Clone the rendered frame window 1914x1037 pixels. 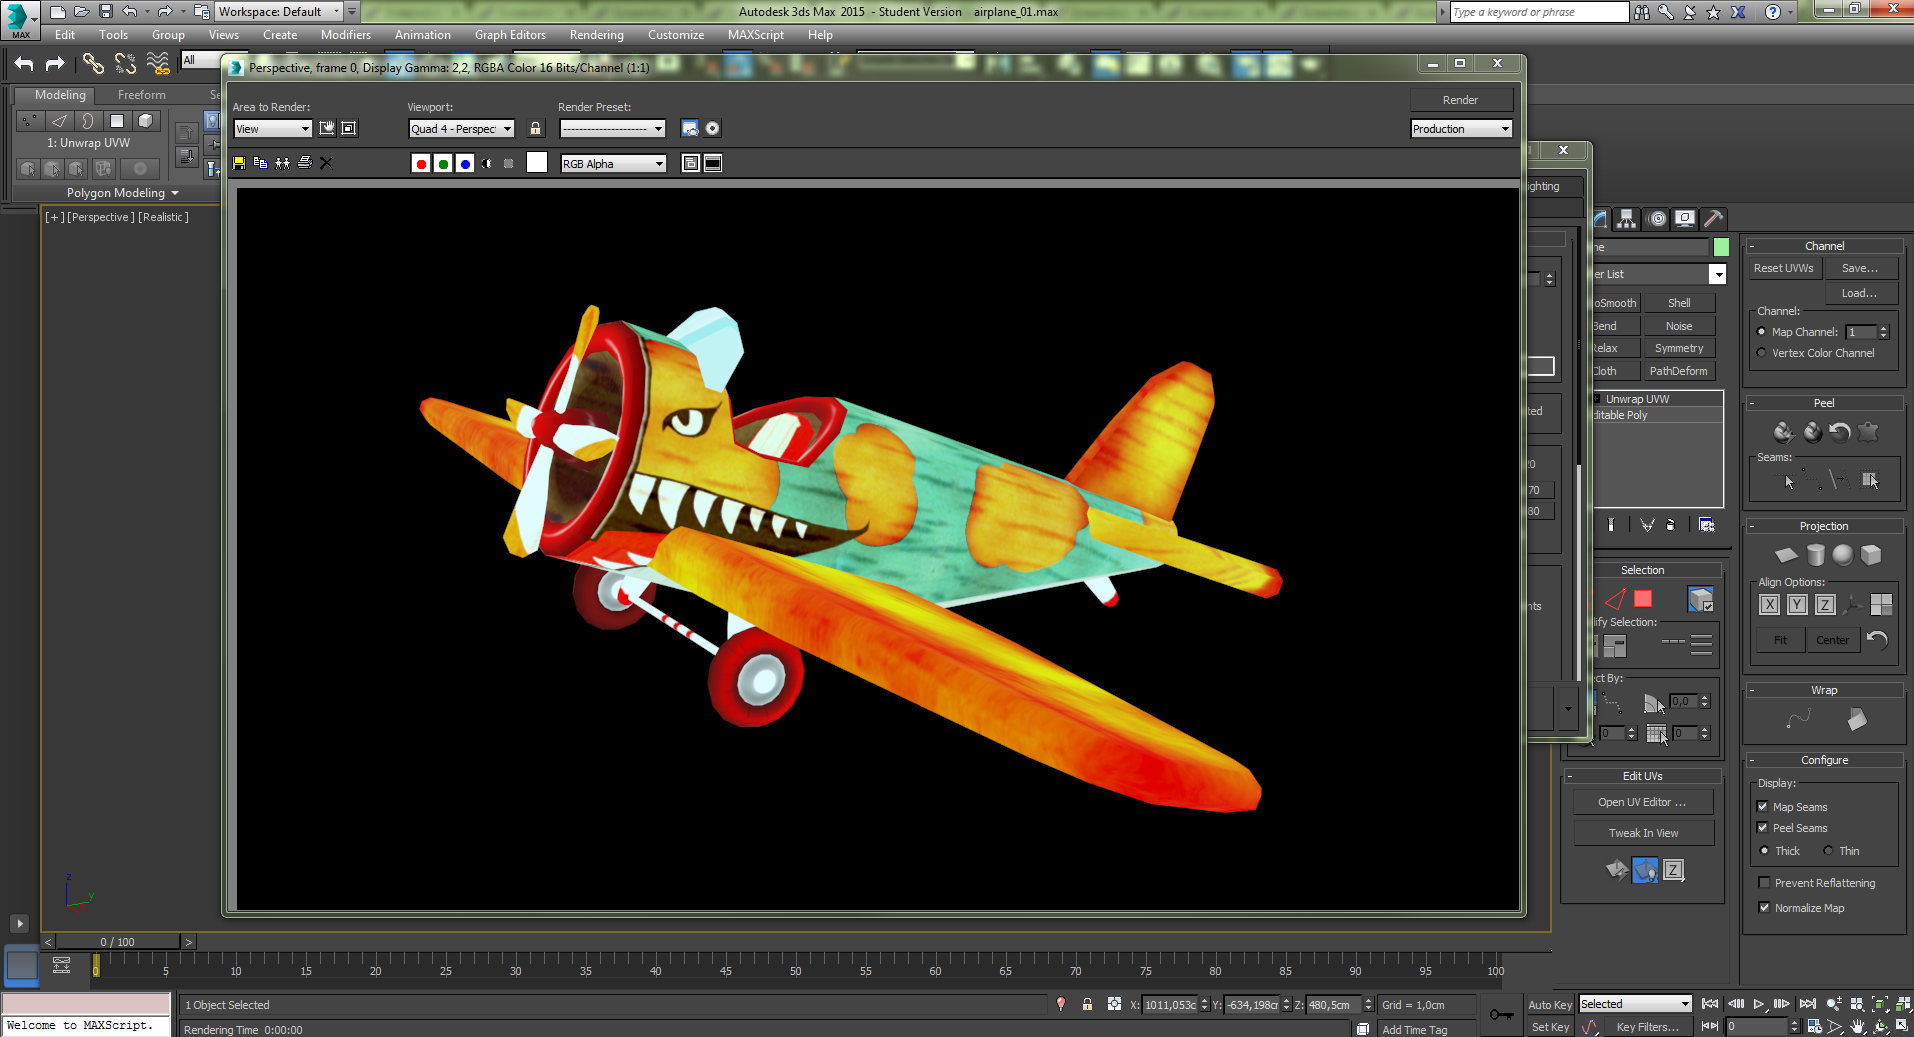[x=283, y=163]
